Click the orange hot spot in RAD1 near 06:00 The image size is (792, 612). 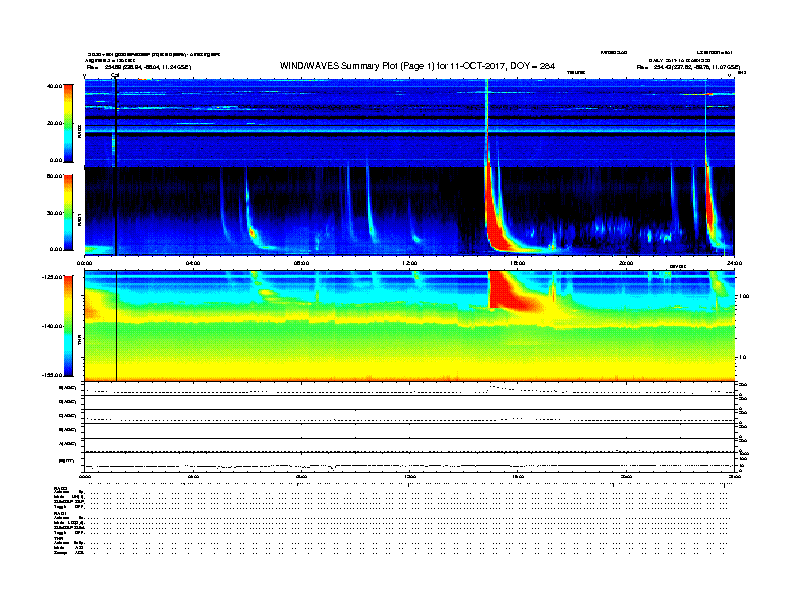coord(253,233)
